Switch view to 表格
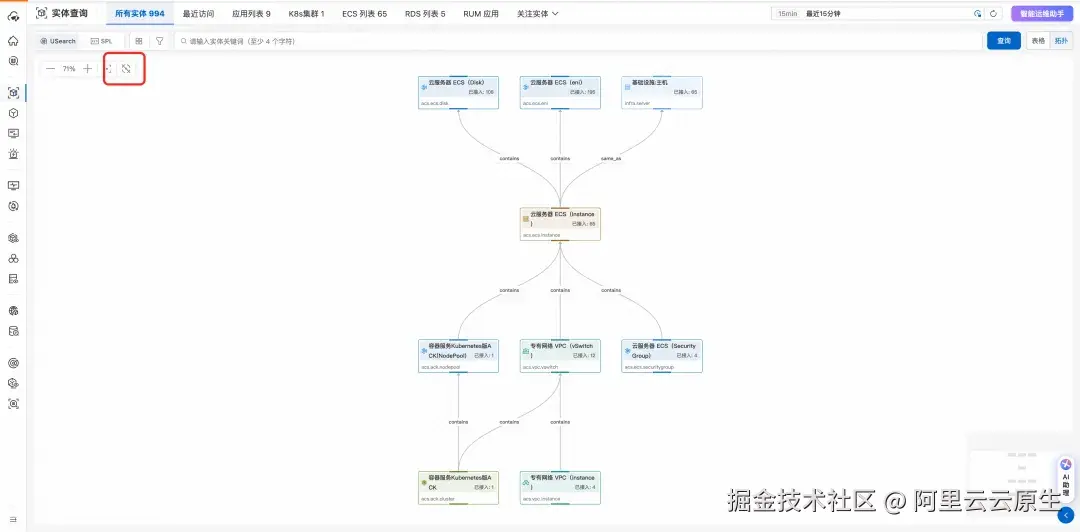Image resolution: width=1080 pixels, height=532 pixels. coord(1038,41)
